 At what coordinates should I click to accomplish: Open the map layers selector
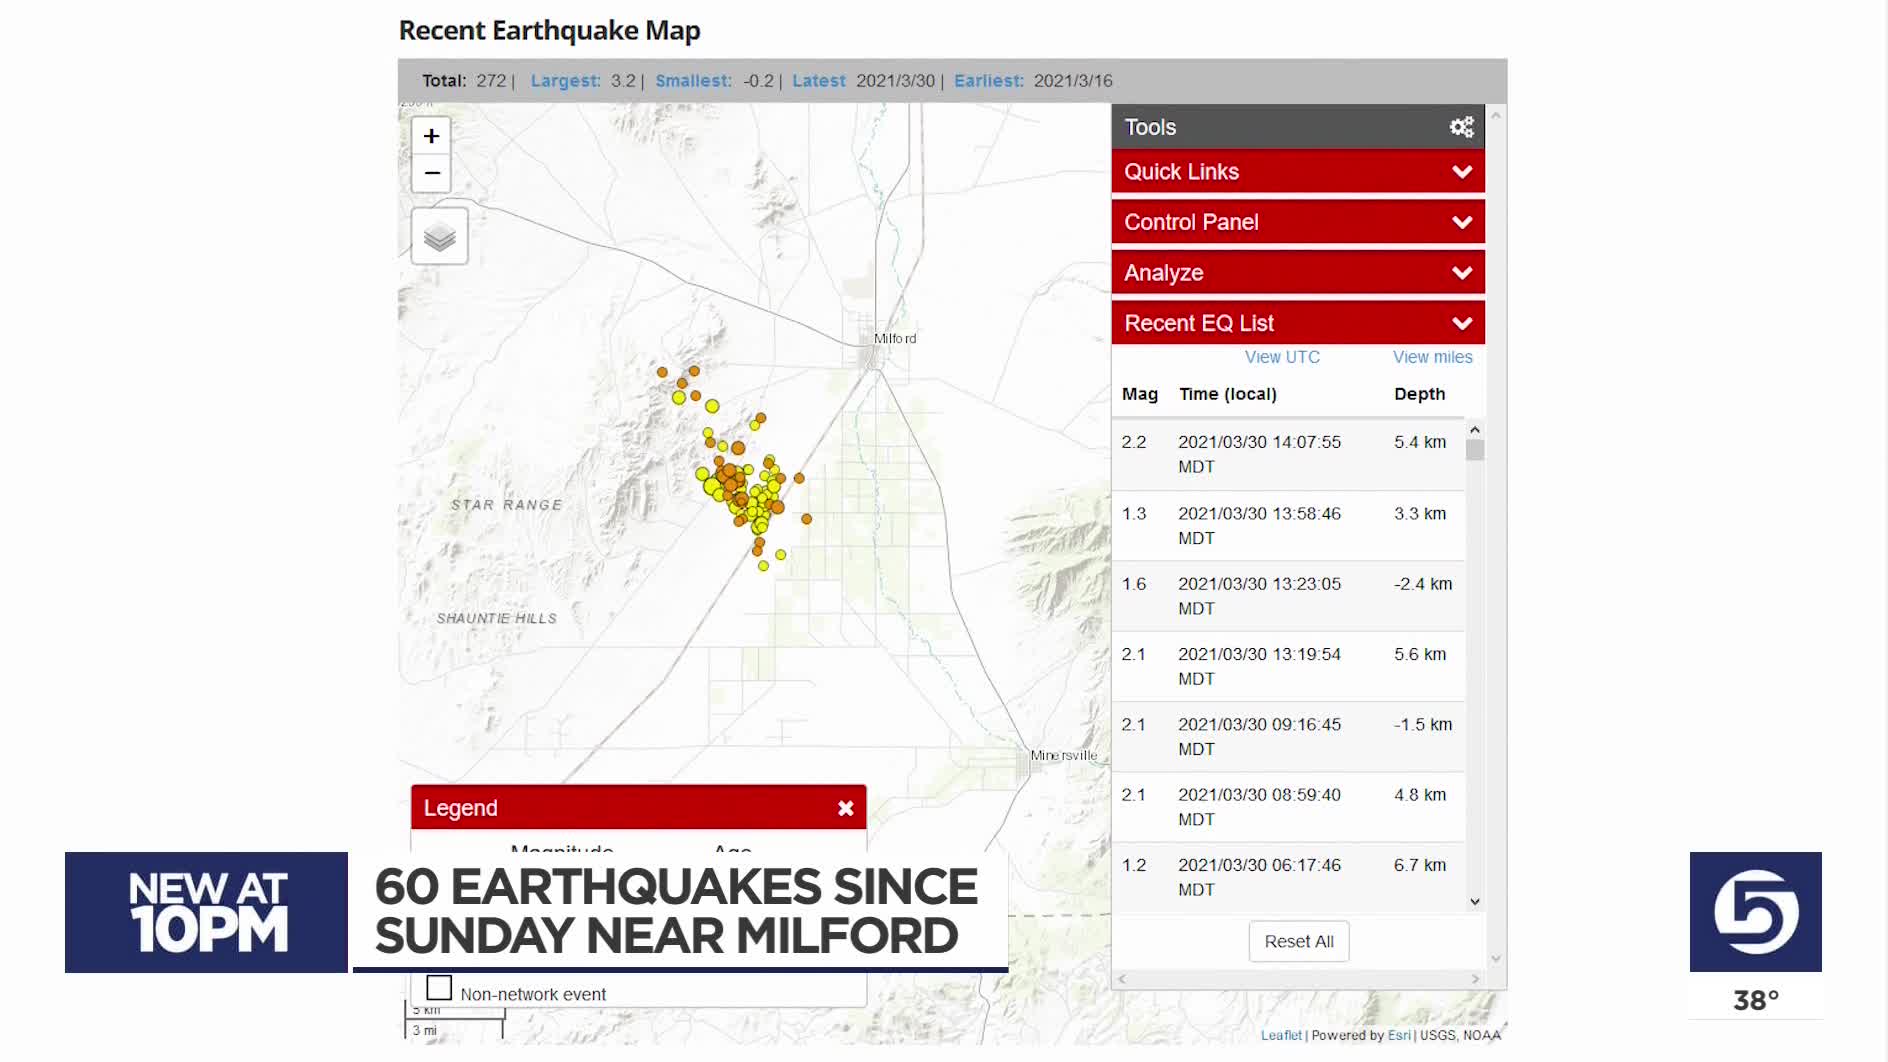439,237
